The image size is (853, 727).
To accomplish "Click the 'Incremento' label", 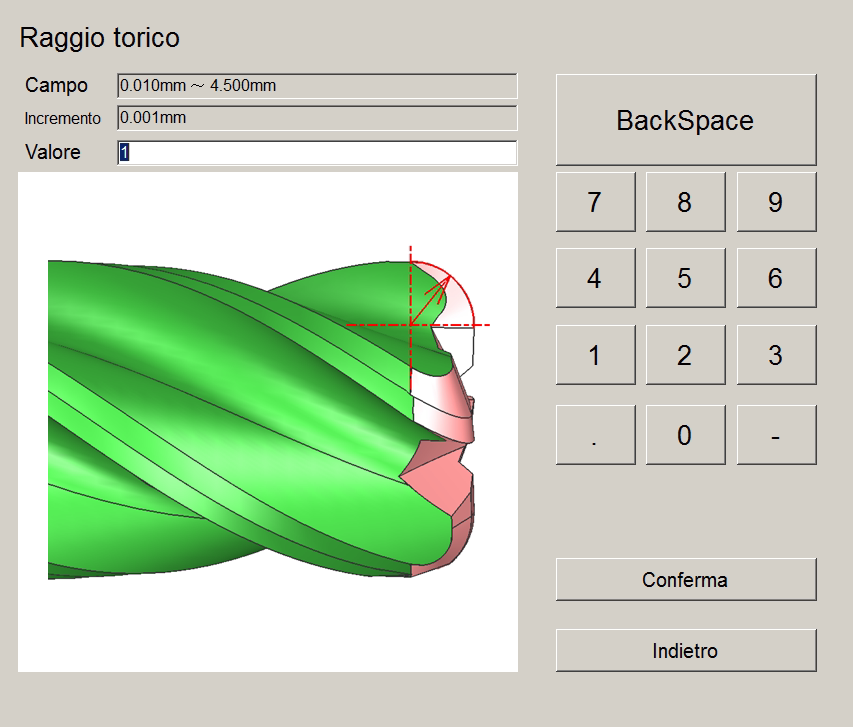I will click(x=63, y=118).
